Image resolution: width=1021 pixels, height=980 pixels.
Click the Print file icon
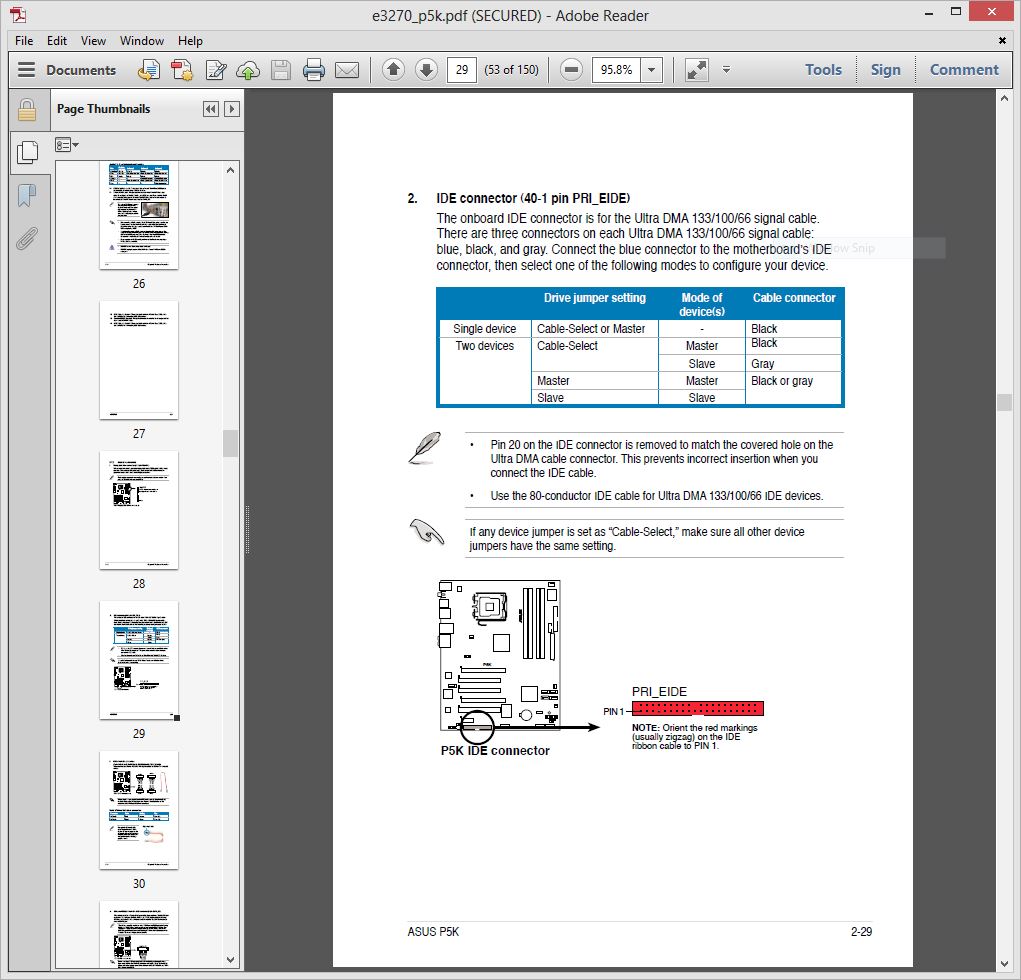tap(314, 70)
